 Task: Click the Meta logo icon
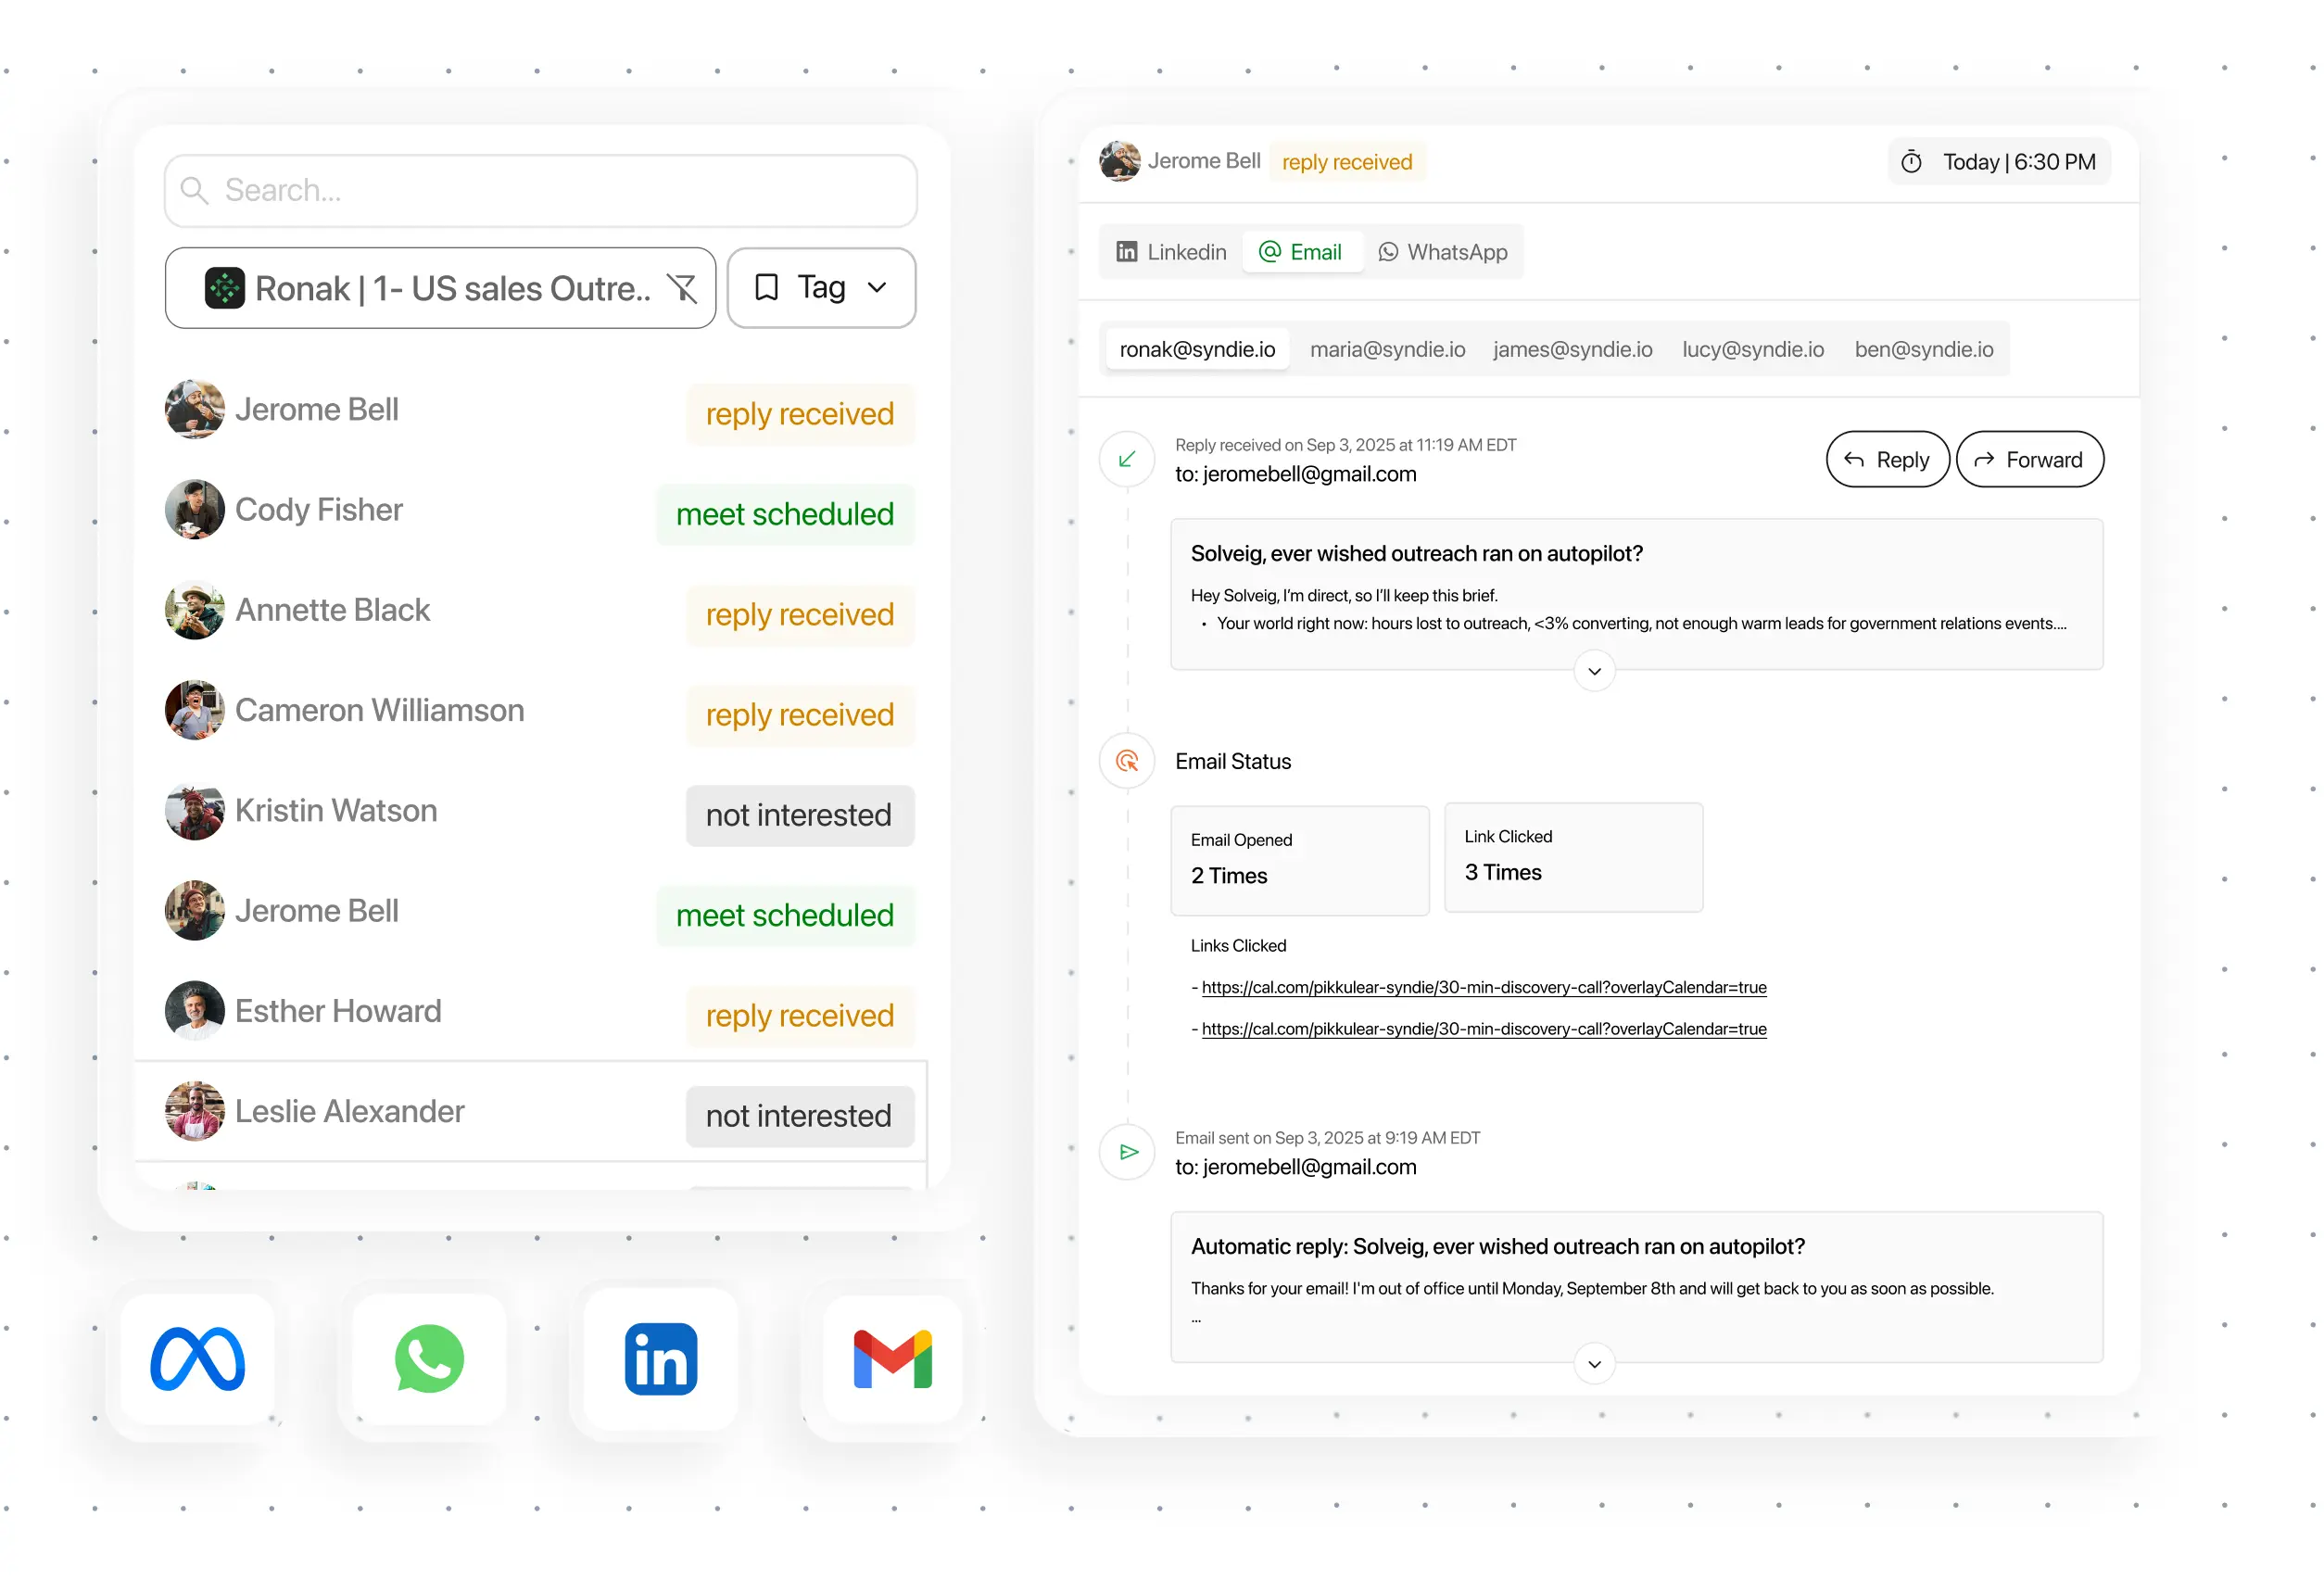coord(197,1358)
